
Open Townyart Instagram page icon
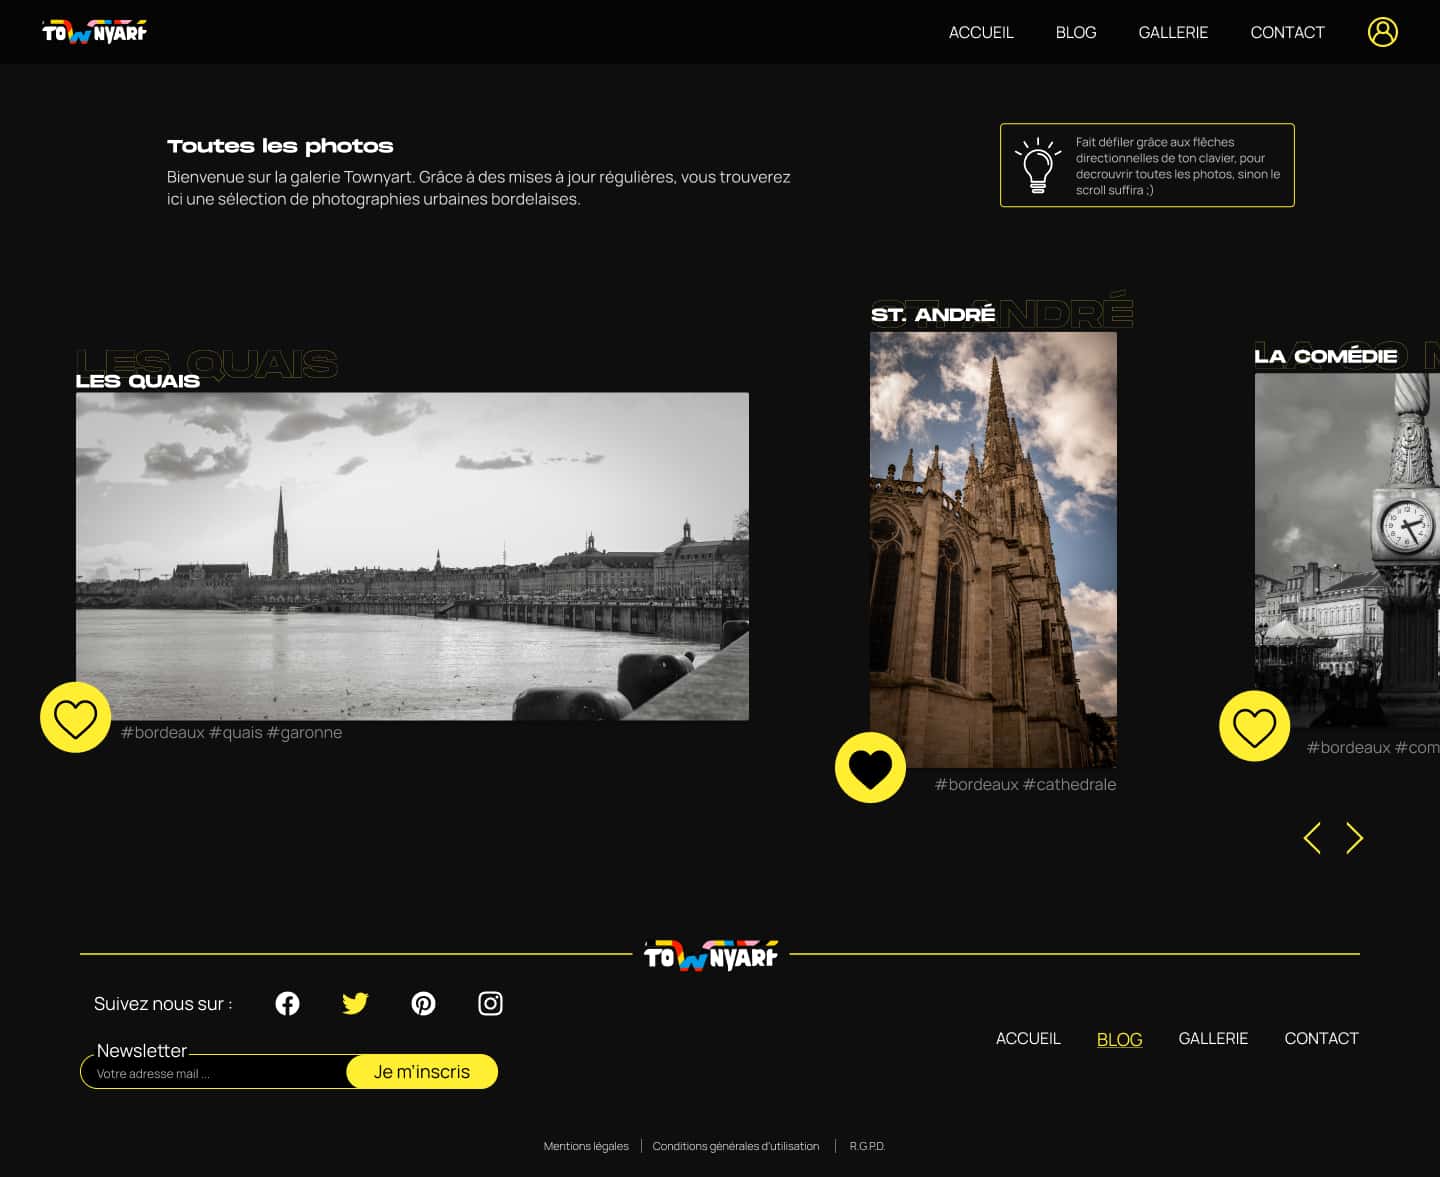[490, 1003]
